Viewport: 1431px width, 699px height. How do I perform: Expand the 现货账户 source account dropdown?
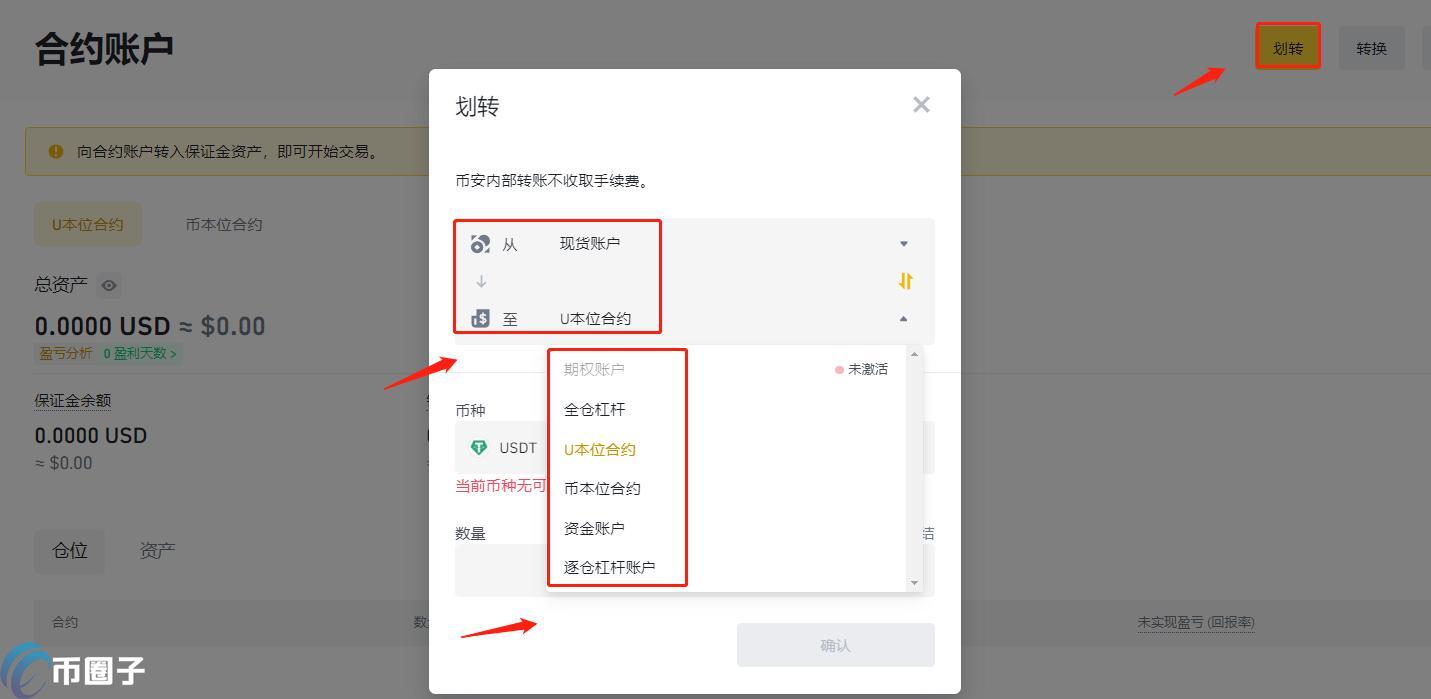pos(903,244)
